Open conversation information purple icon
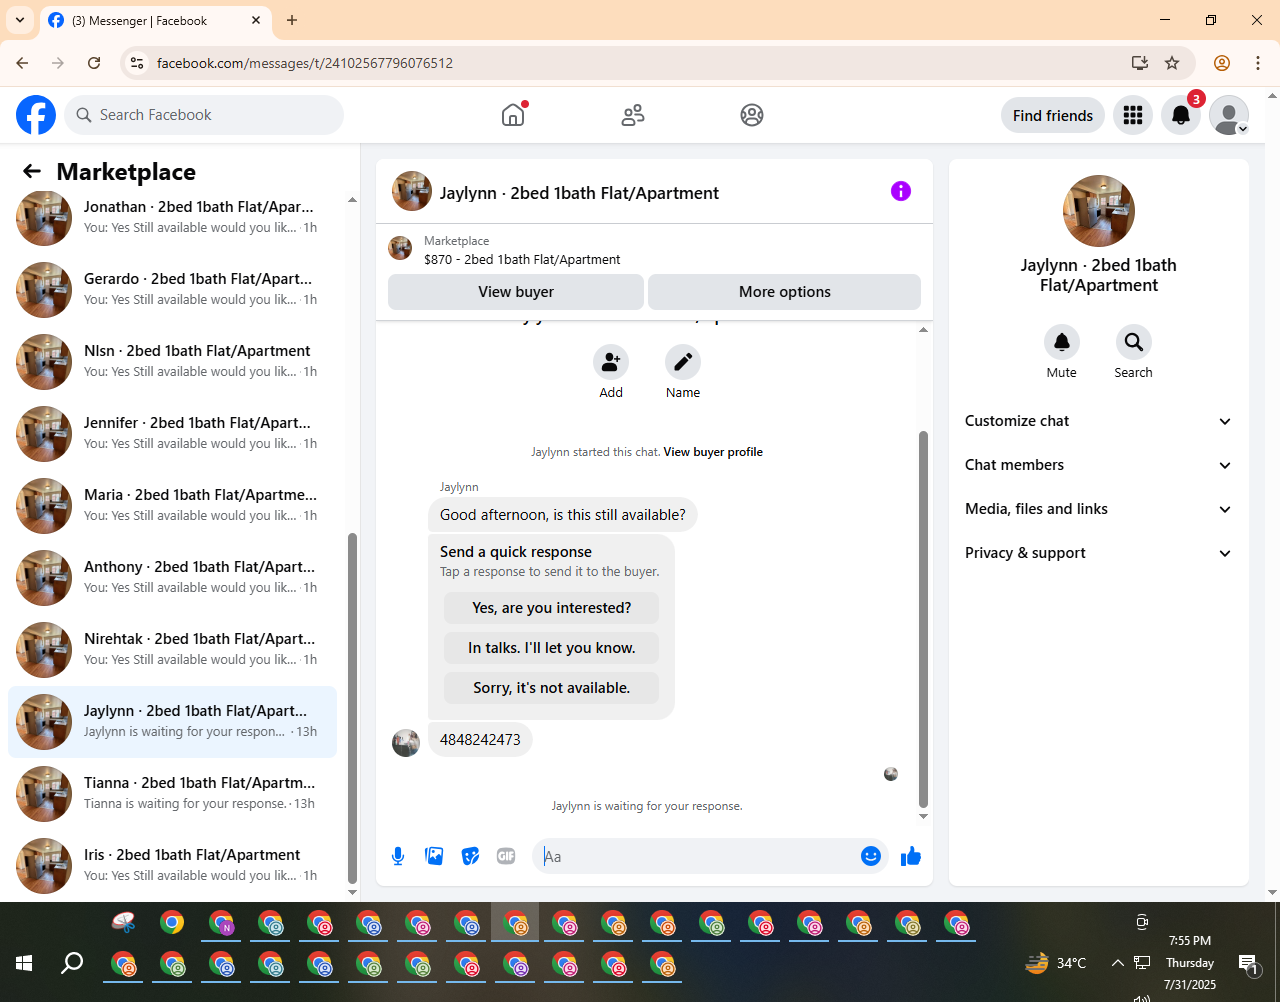 coord(901,191)
